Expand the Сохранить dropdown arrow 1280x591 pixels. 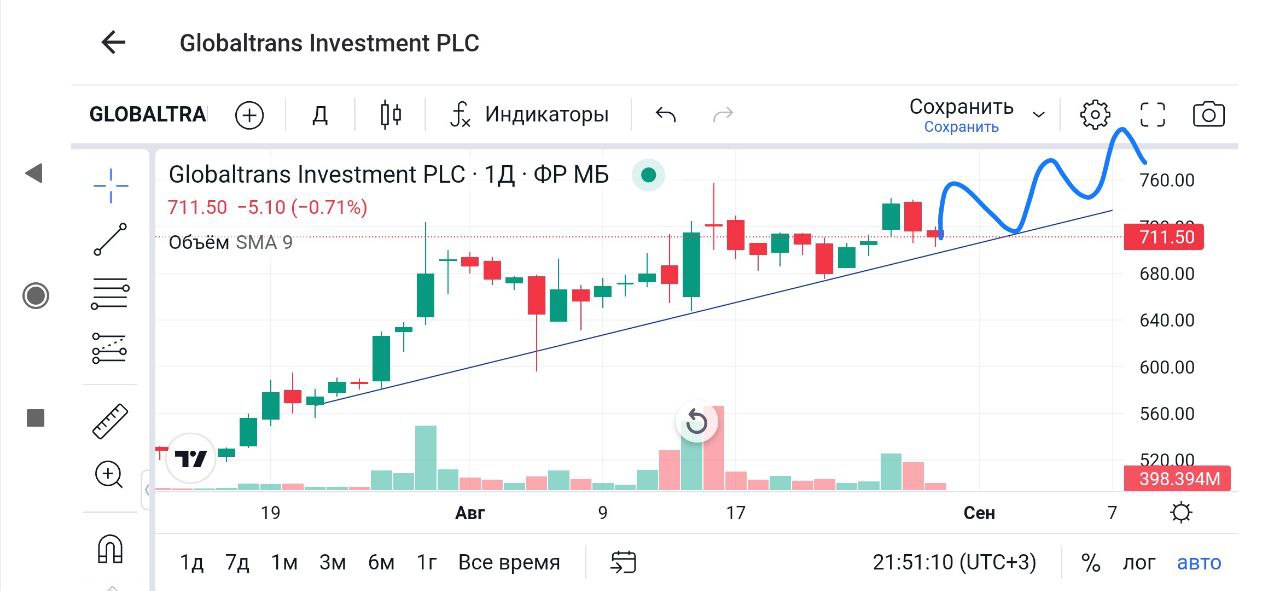coord(1039,115)
